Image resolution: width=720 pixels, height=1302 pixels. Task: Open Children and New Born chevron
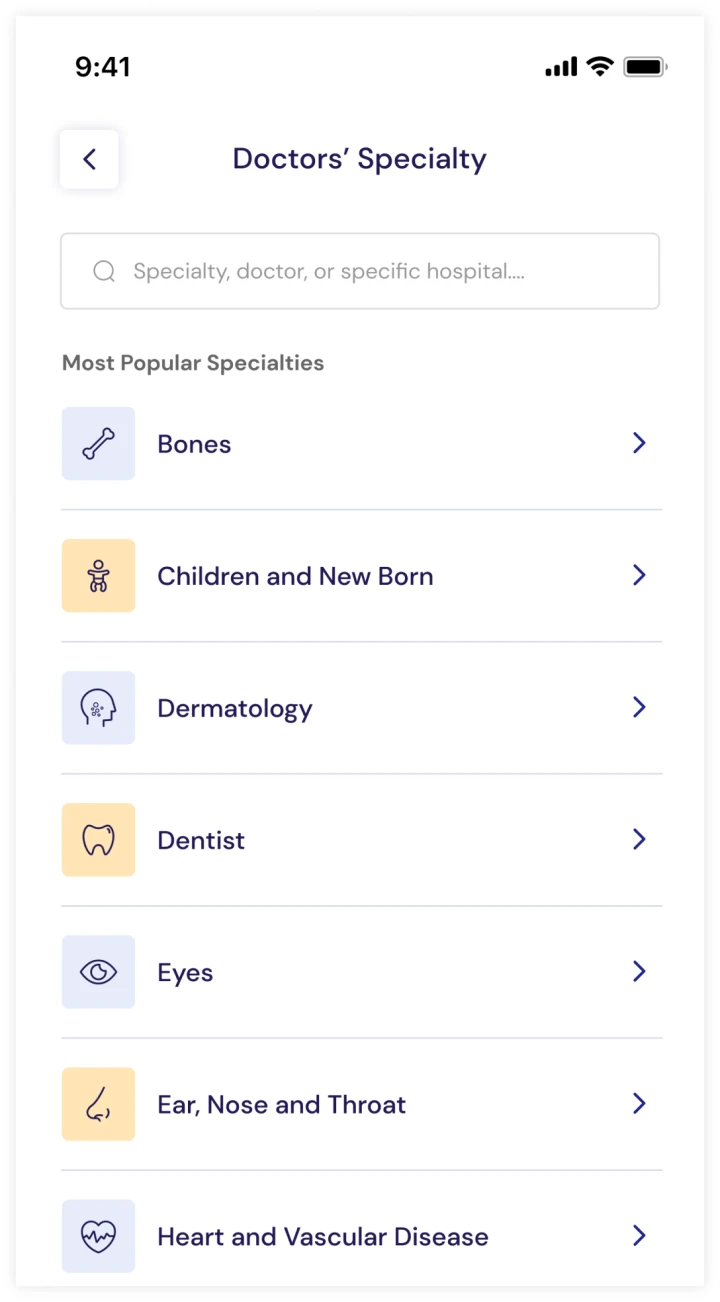coord(640,575)
